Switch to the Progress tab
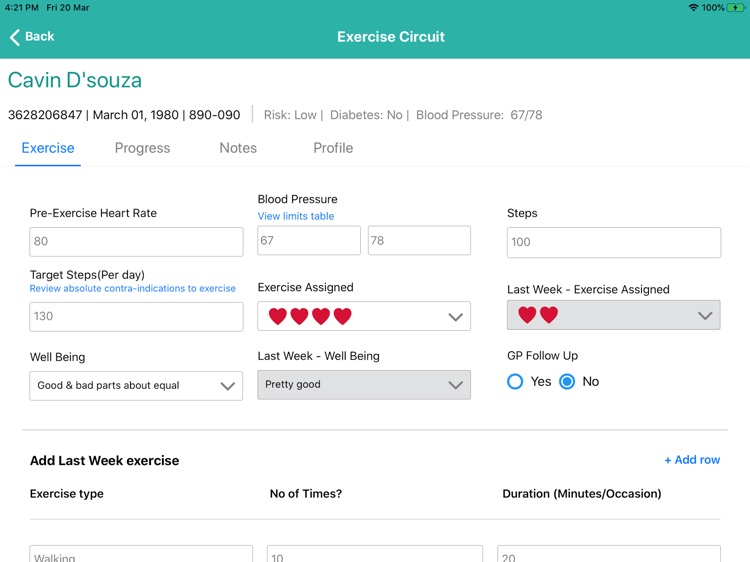The width and height of the screenshot is (750, 562). click(143, 148)
